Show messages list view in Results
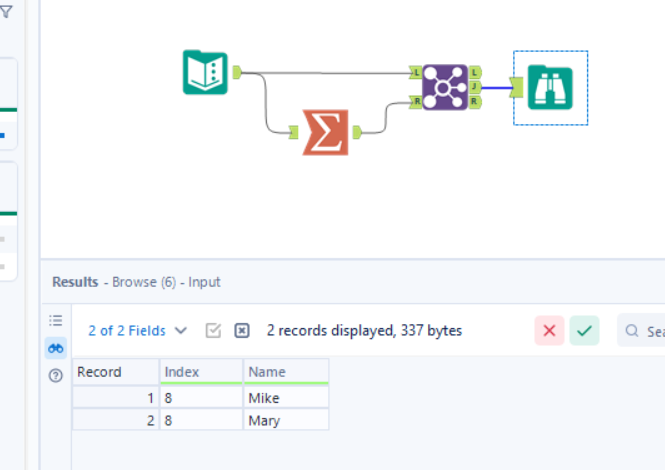665x470 pixels. [x=56, y=320]
